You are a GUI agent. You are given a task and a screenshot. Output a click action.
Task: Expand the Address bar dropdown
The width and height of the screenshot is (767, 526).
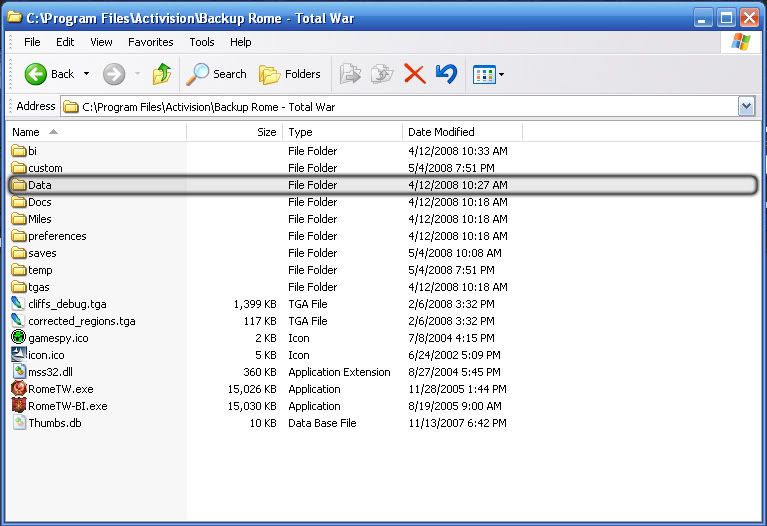[746, 107]
